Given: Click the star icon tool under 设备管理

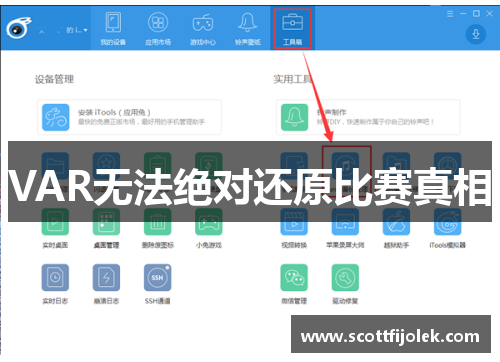Looking at the screenshot, I should (x=106, y=166).
